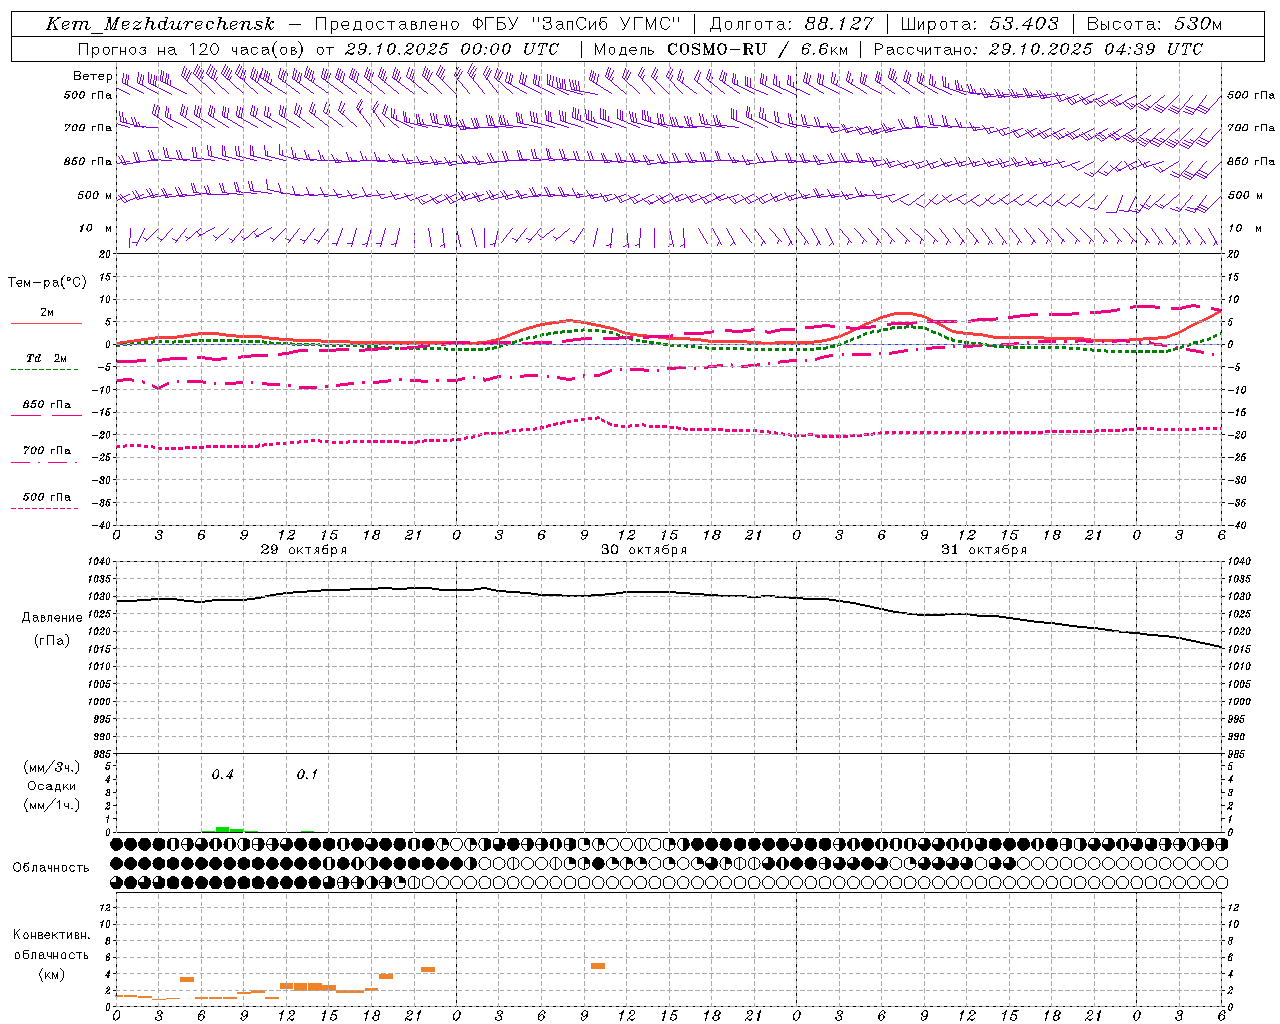Click the Модель COSMO-RU / 6.6км label

point(720,49)
